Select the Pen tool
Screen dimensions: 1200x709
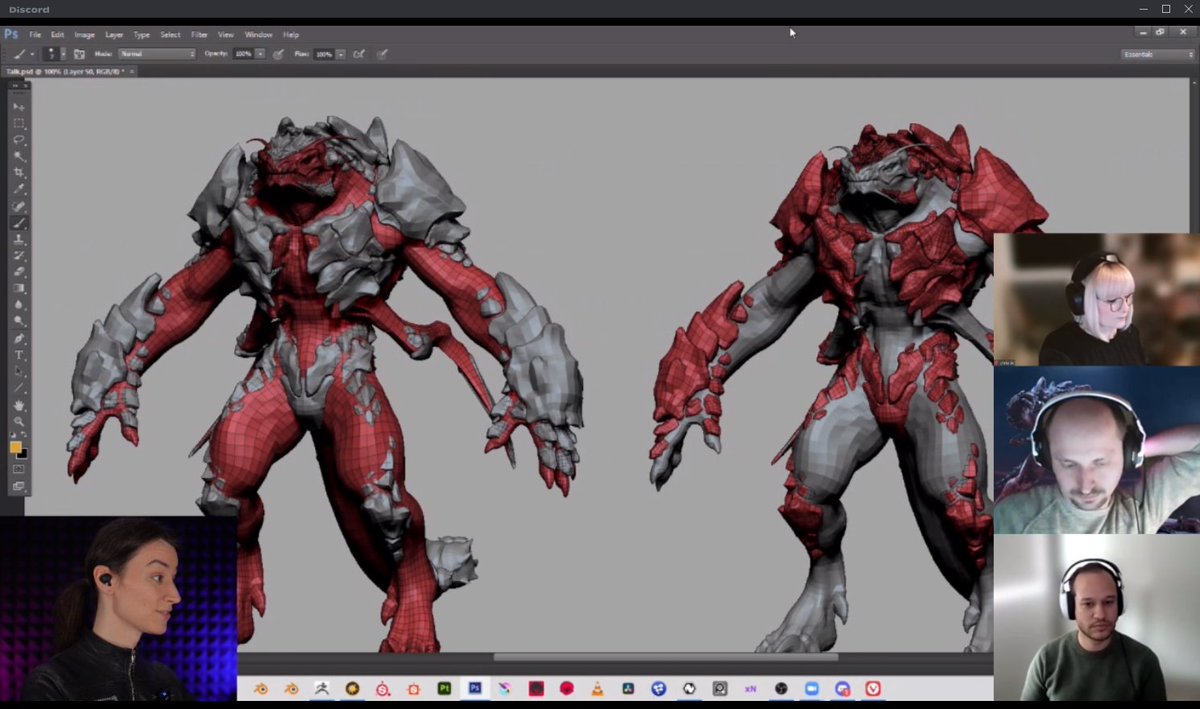tap(19, 339)
